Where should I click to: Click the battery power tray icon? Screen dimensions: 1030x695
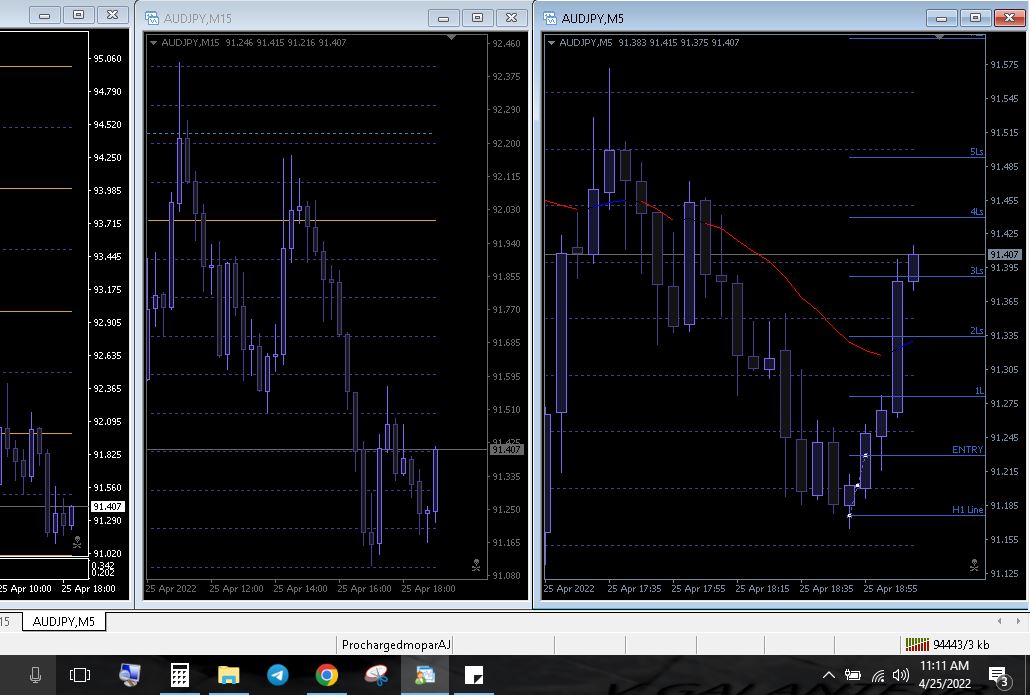[853, 675]
